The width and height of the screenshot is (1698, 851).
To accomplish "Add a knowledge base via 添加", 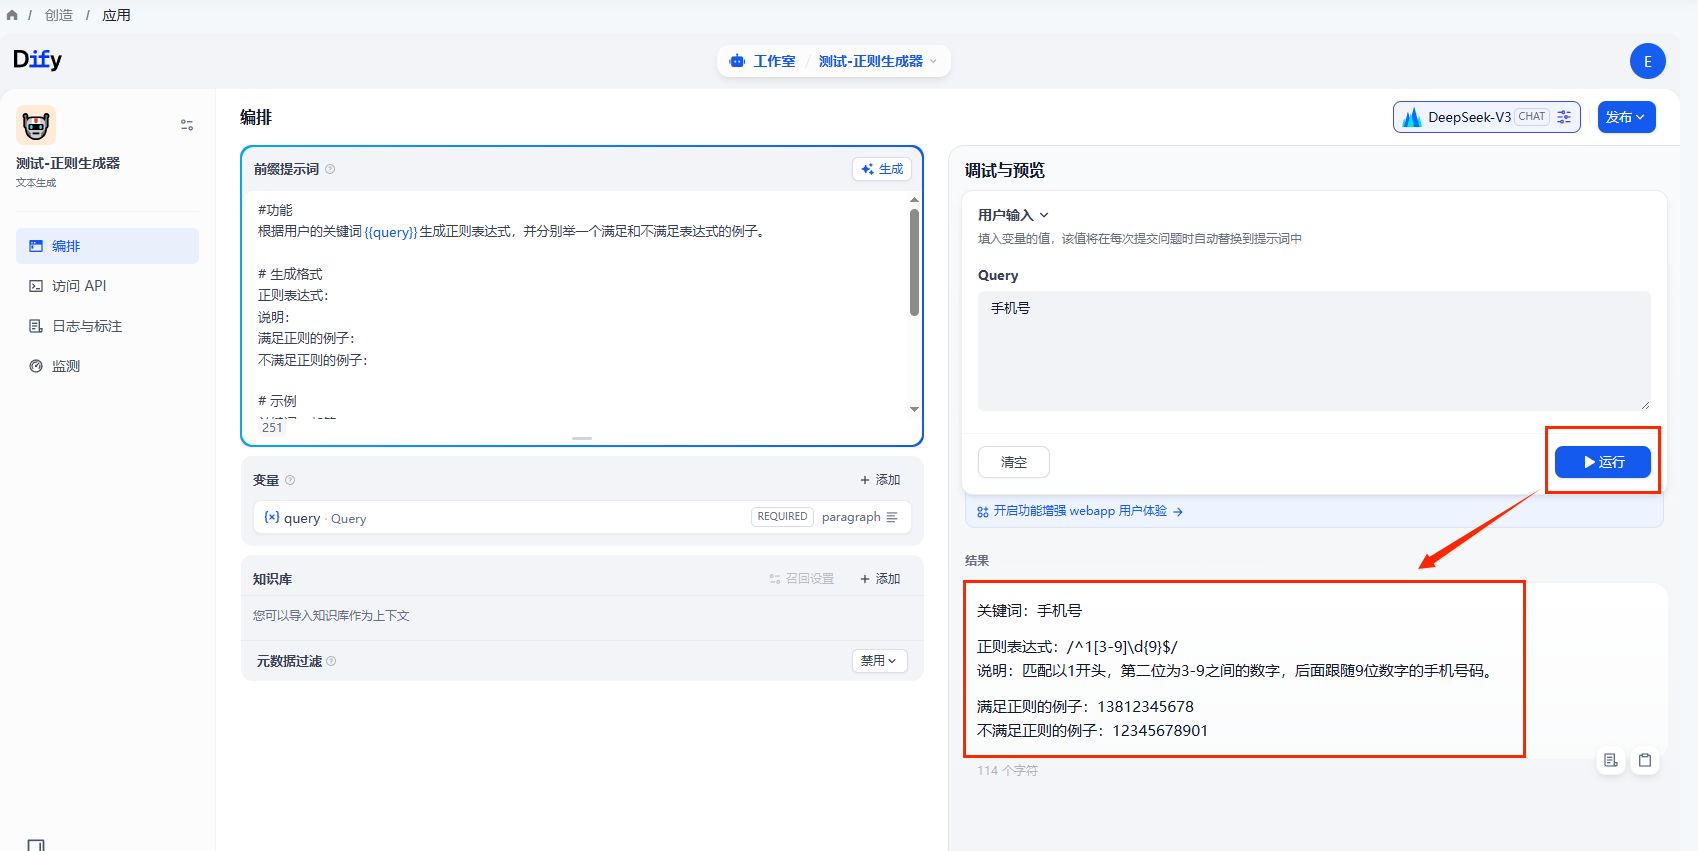I will [x=880, y=579].
